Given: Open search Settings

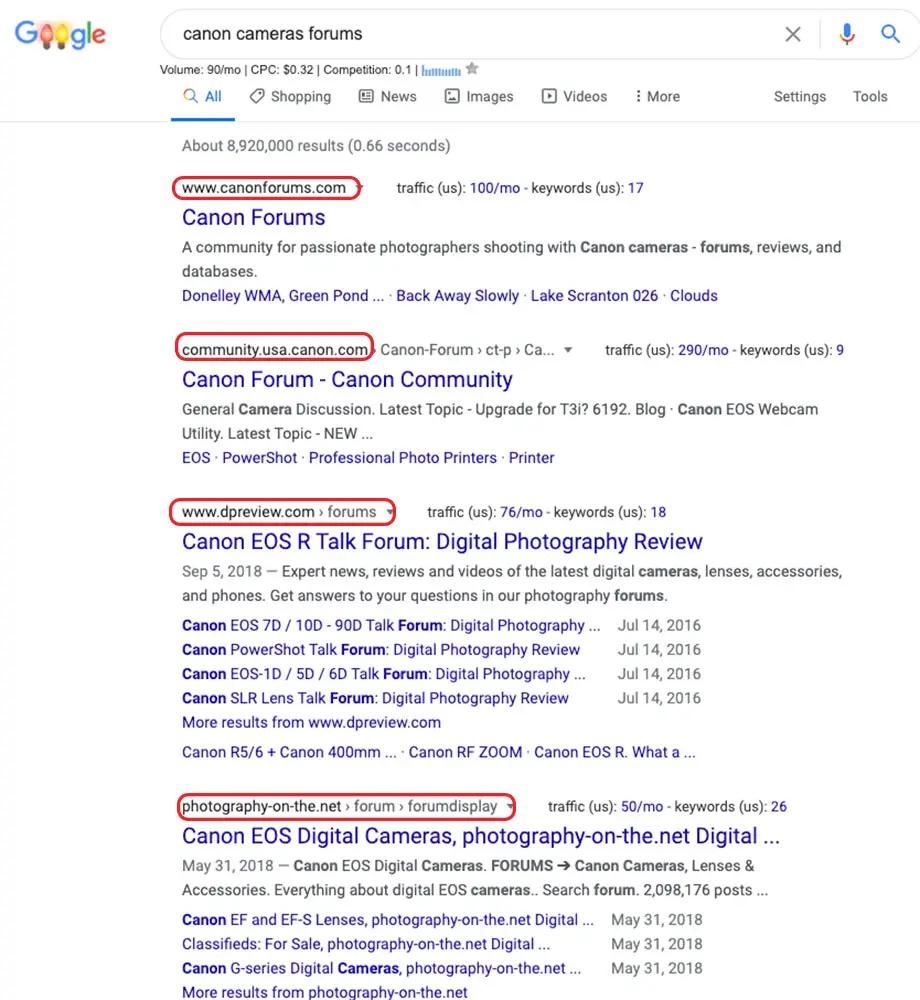Looking at the screenshot, I should [x=800, y=96].
